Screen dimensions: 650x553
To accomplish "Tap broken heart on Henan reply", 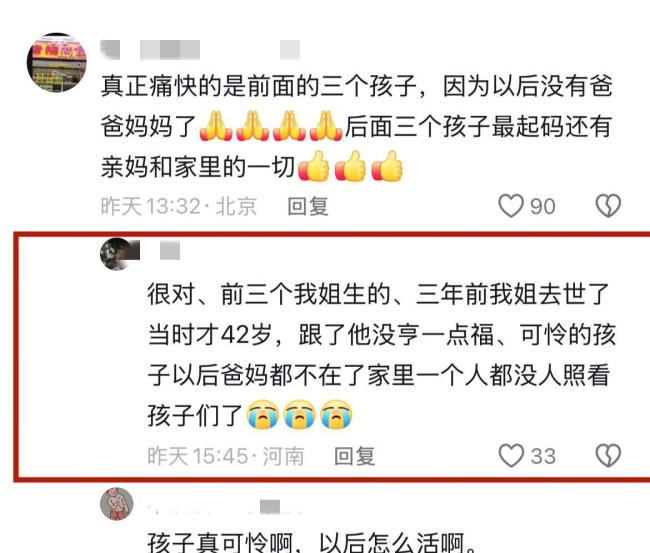I will point(608,456).
